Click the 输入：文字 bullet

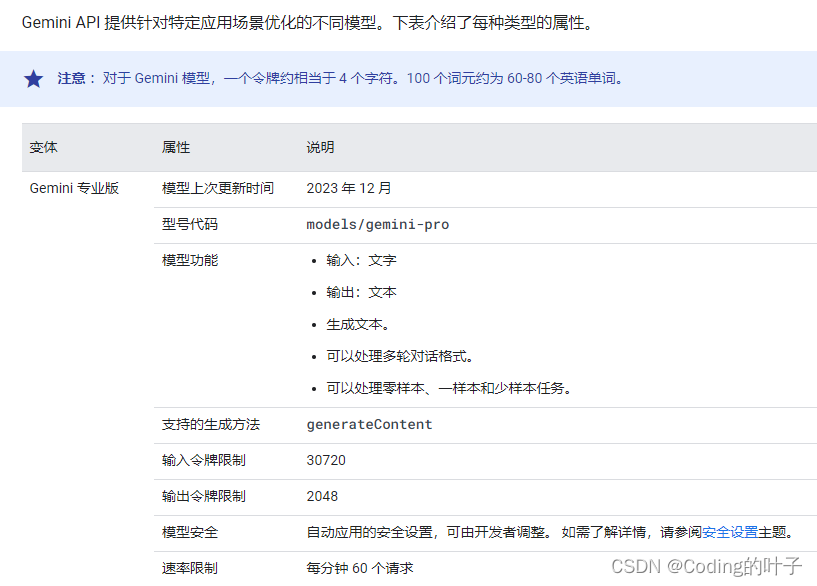coord(361,260)
